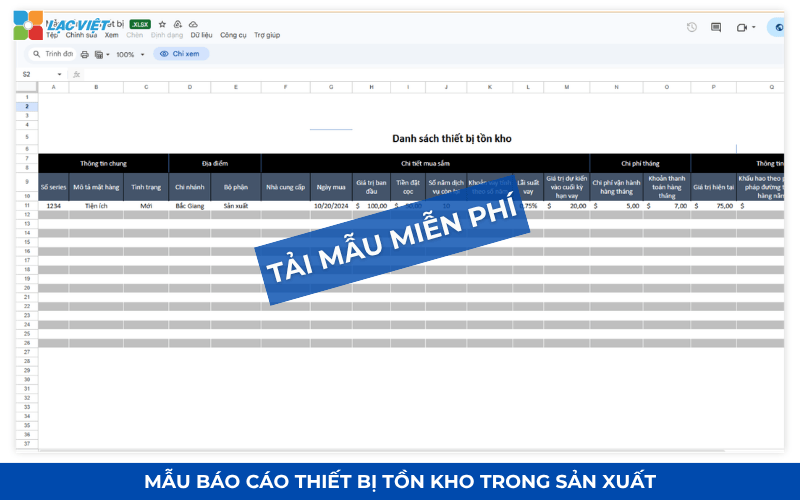Expand the filter views dropdown arrow
800x500 pixels.
point(108,55)
